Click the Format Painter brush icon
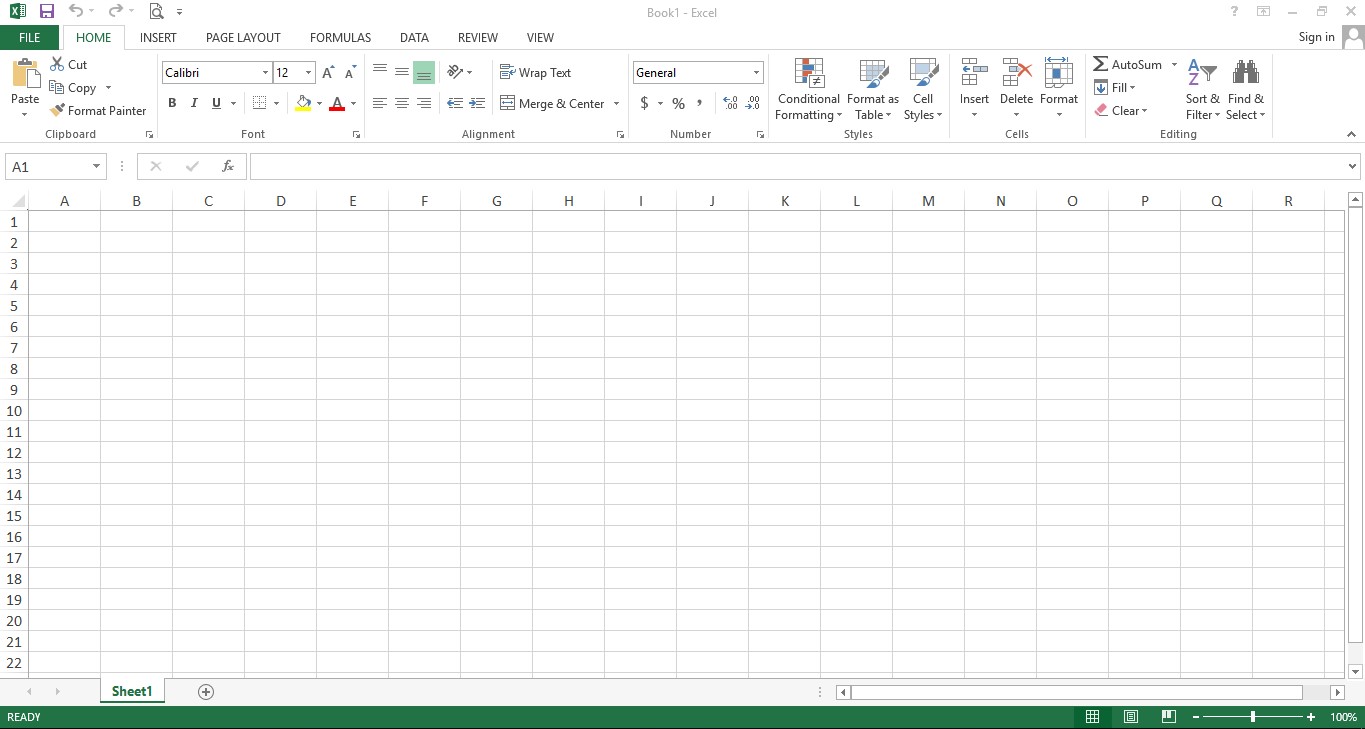The width and height of the screenshot is (1365, 729). click(57, 111)
